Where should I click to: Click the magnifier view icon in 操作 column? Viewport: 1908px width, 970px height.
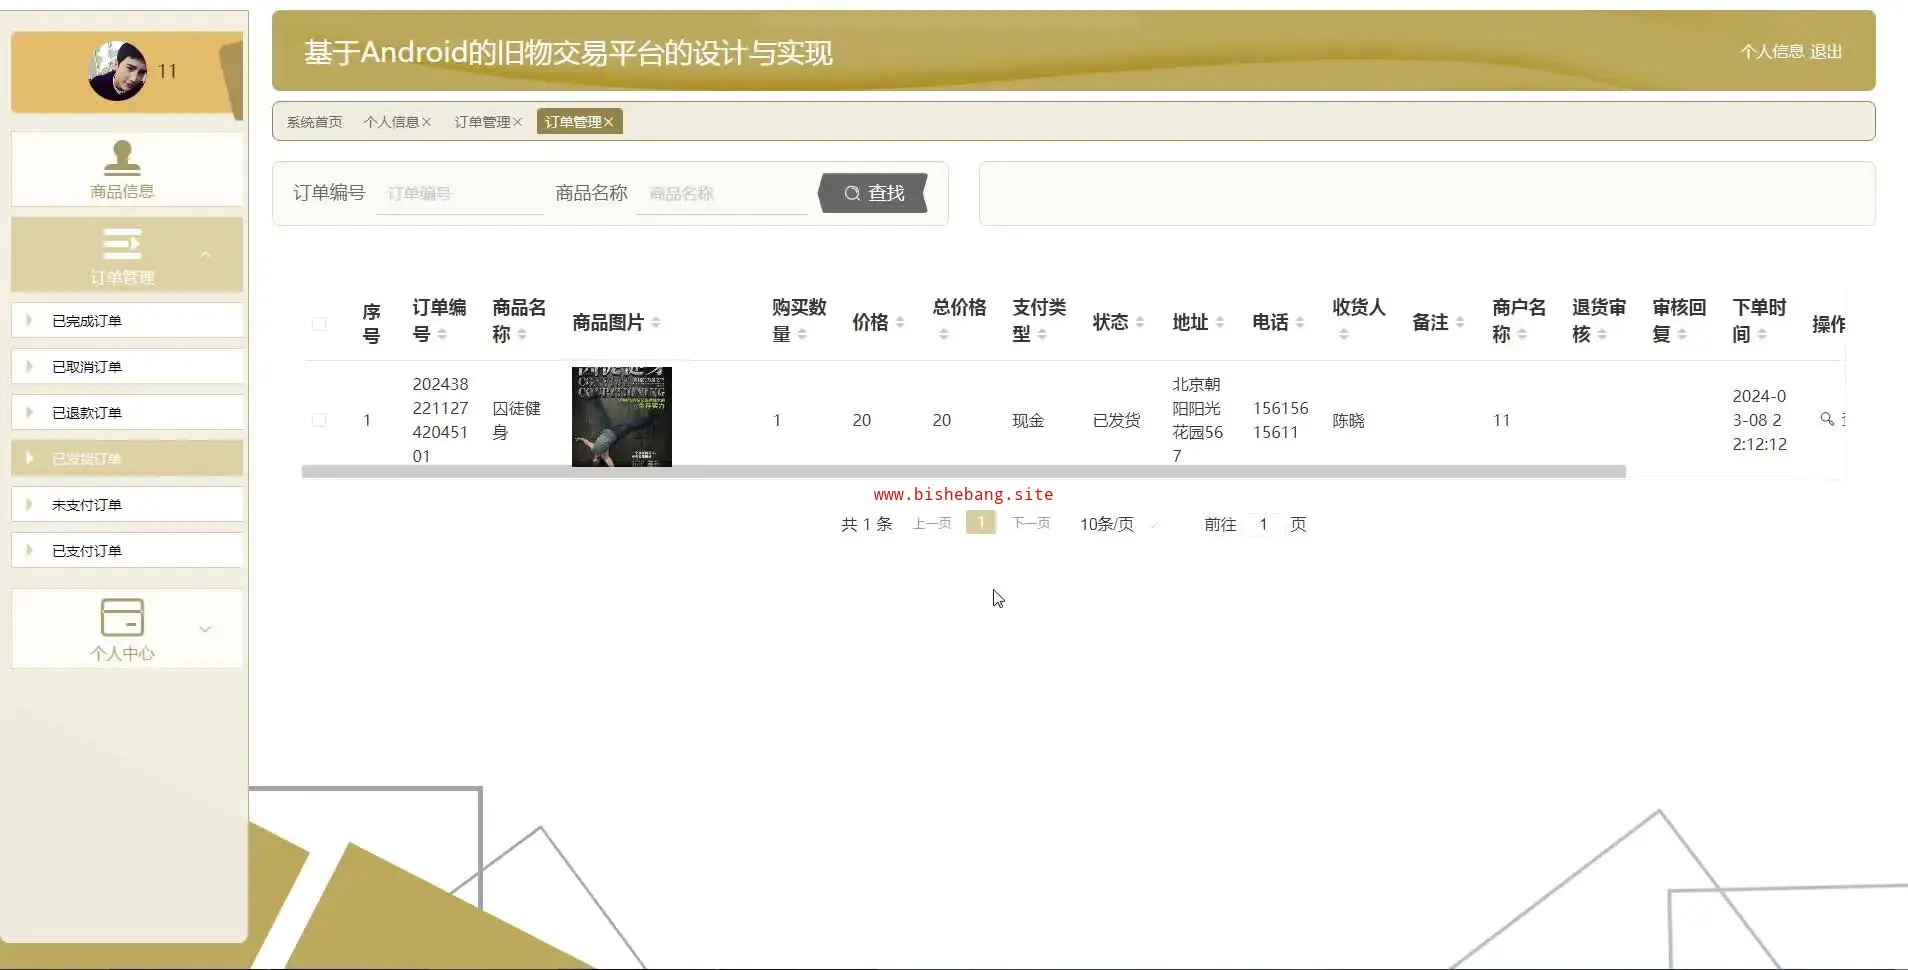tap(1827, 419)
